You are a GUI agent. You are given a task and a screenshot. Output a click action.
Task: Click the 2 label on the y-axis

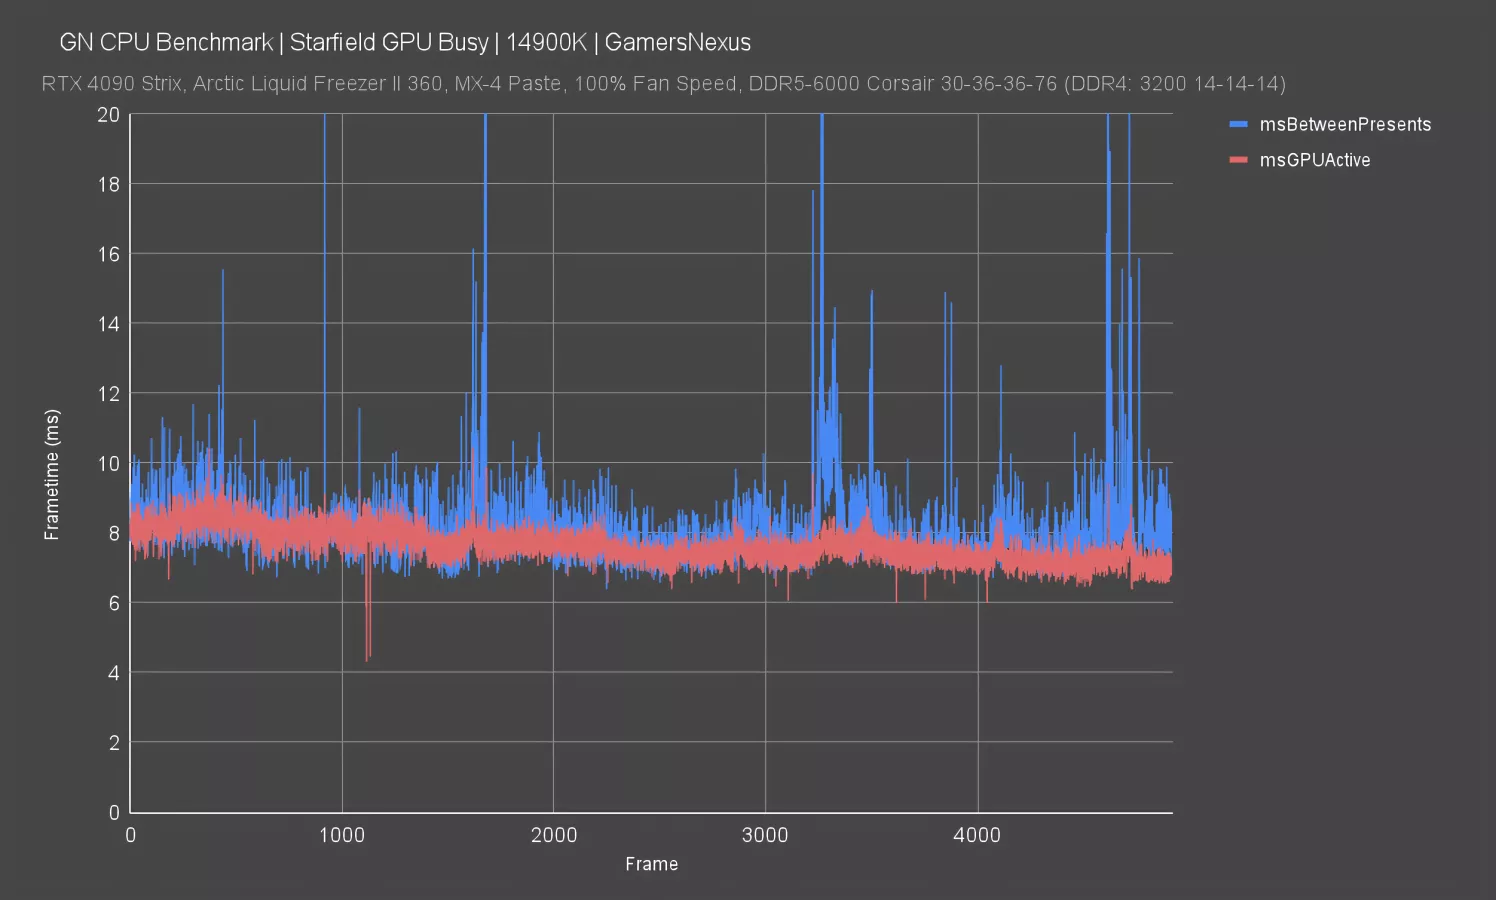pyautogui.click(x=113, y=743)
